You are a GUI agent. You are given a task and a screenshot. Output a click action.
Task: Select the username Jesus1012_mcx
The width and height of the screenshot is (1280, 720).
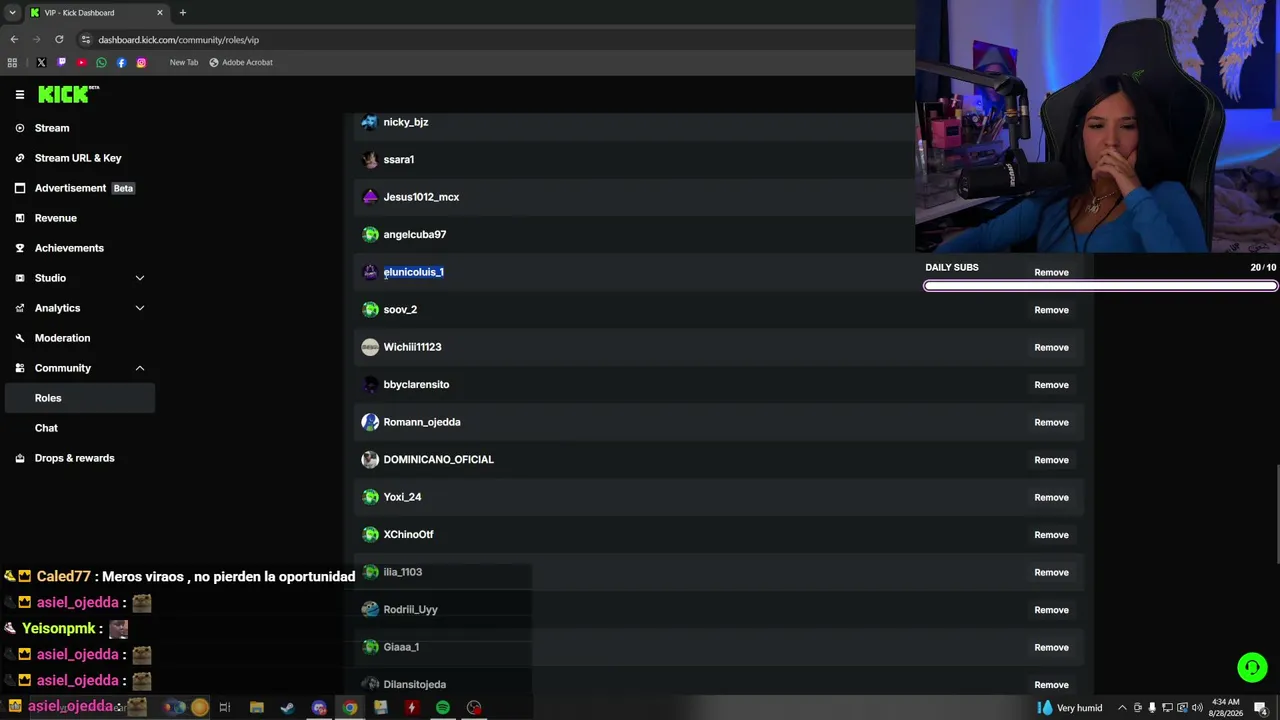click(421, 197)
